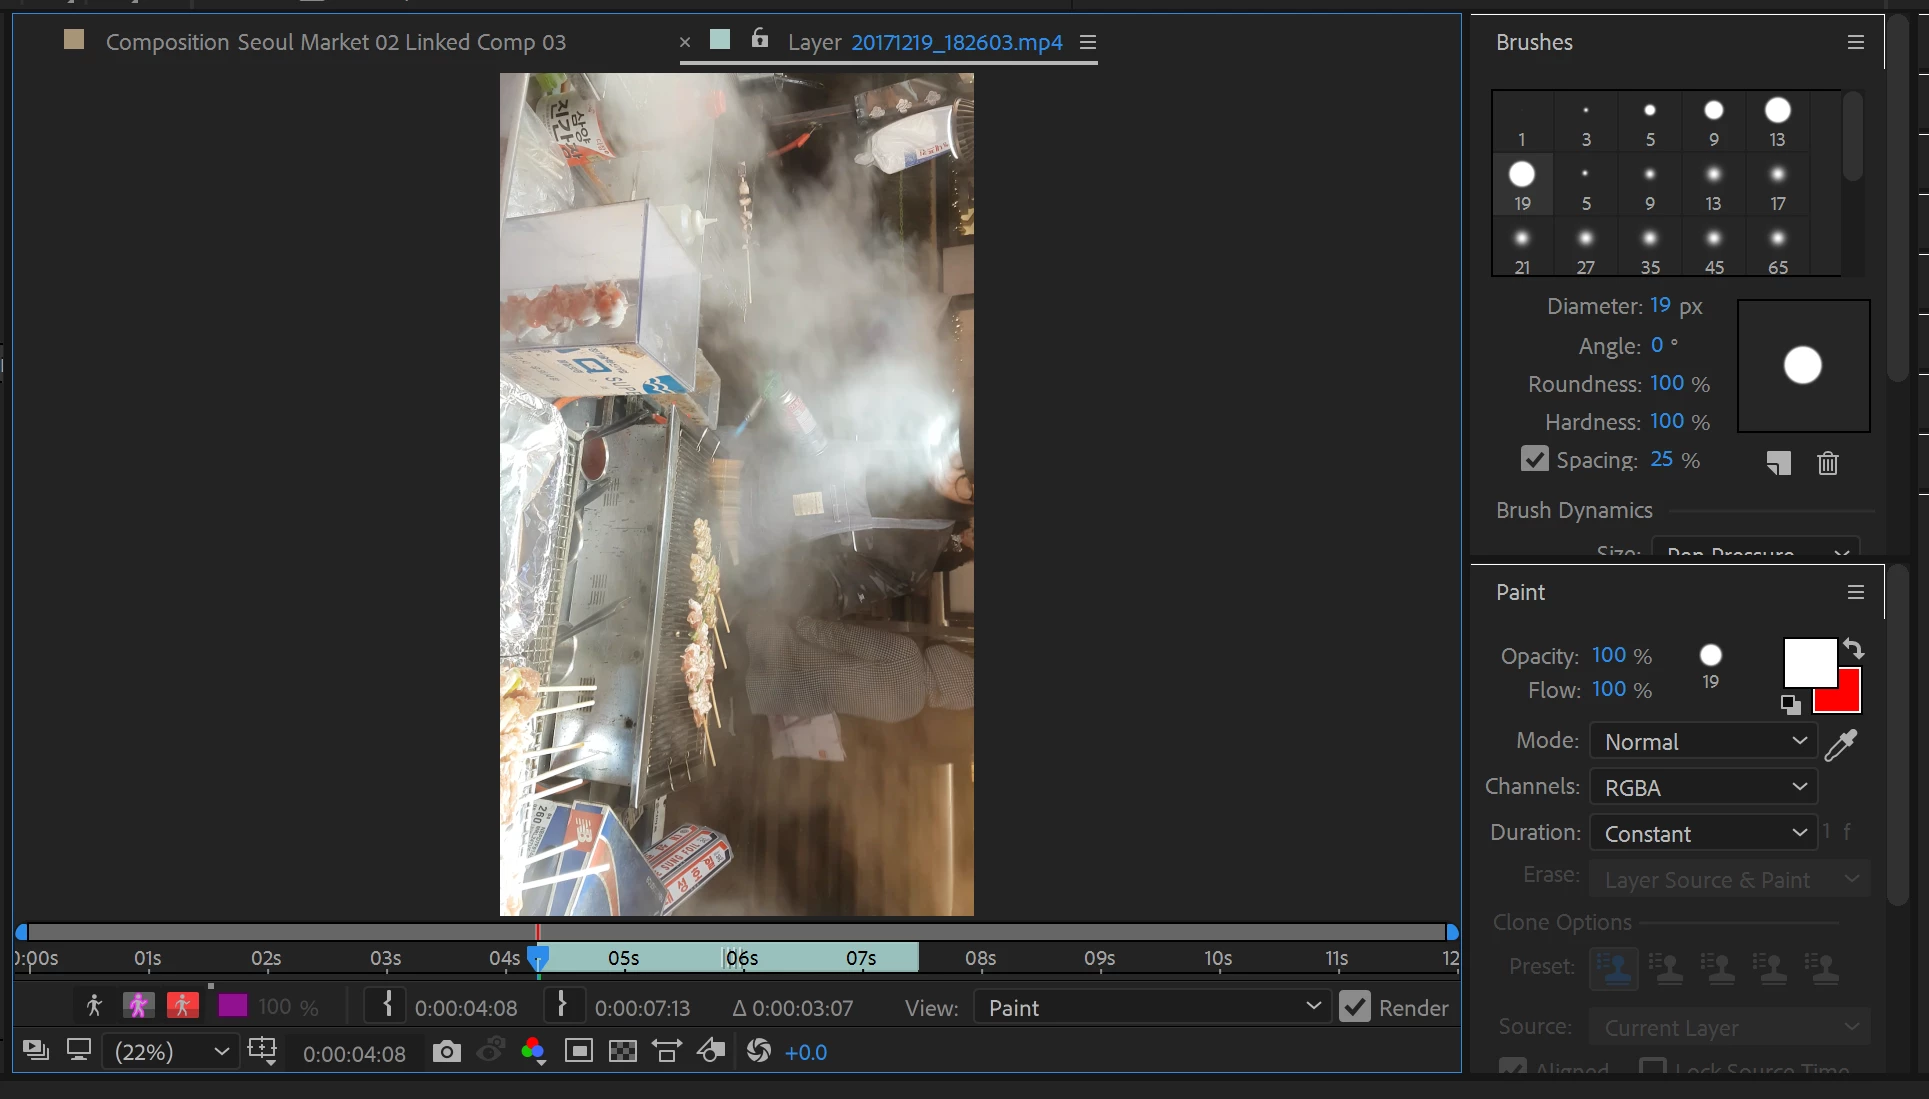The height and width of the screenshot is (1099, 1929).
Task: Open the magnification 22% dropdown
Action: click(x=171, y=1052)
